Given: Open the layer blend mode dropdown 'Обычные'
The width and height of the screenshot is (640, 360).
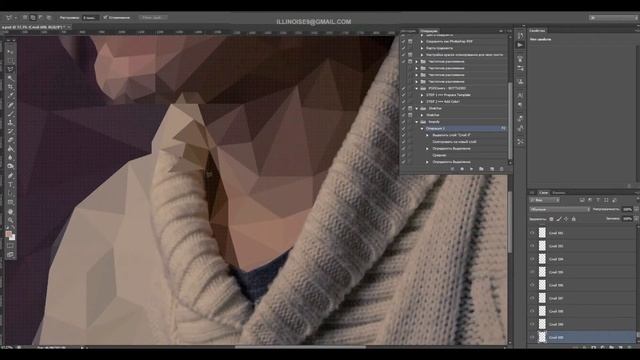Looking at the screenshot, I should [560, 209].
